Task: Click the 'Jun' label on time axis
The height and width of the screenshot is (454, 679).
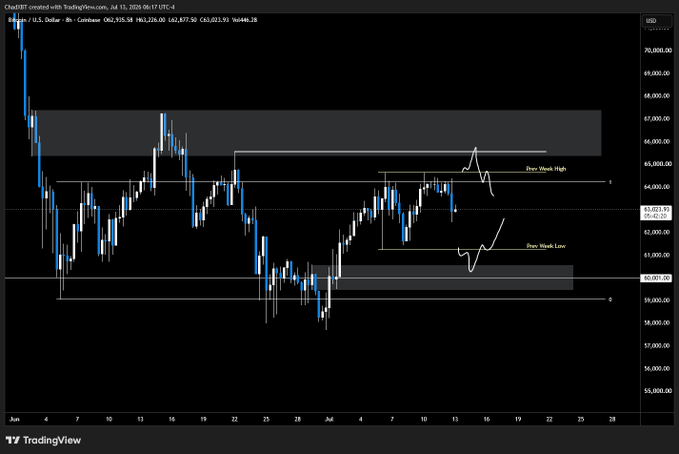Action: (x=14, y=419)
